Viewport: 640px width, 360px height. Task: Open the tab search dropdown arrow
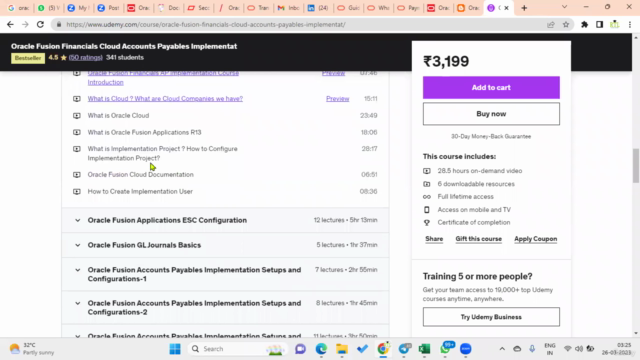coord(564,7)
